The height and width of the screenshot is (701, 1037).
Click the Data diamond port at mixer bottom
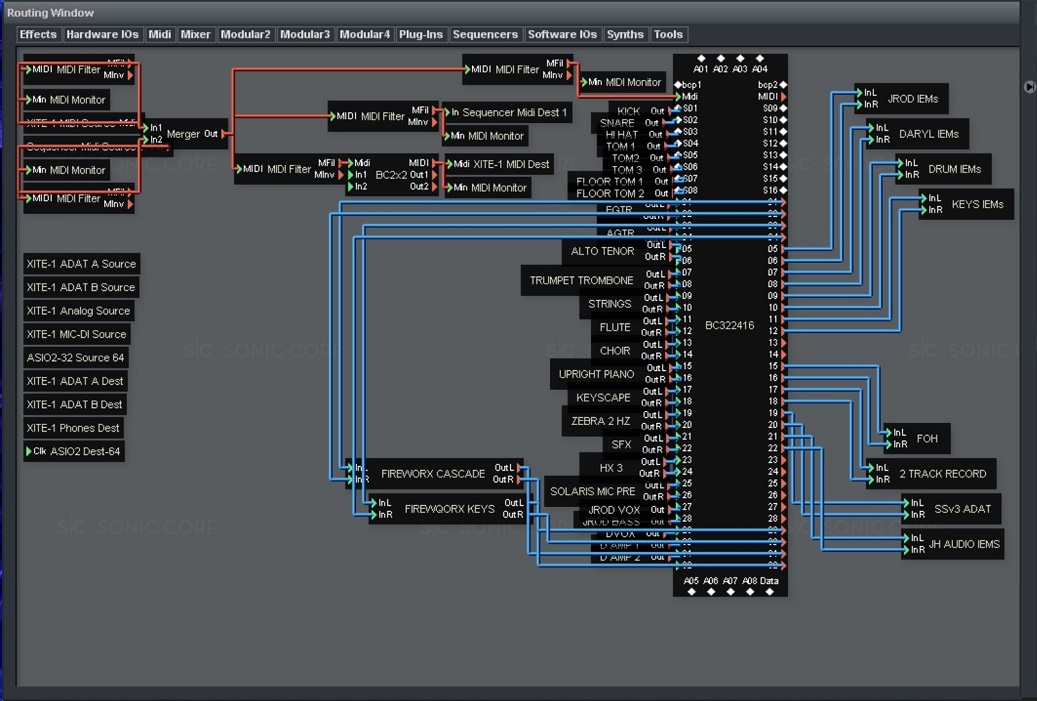click(x=769, y=592)
